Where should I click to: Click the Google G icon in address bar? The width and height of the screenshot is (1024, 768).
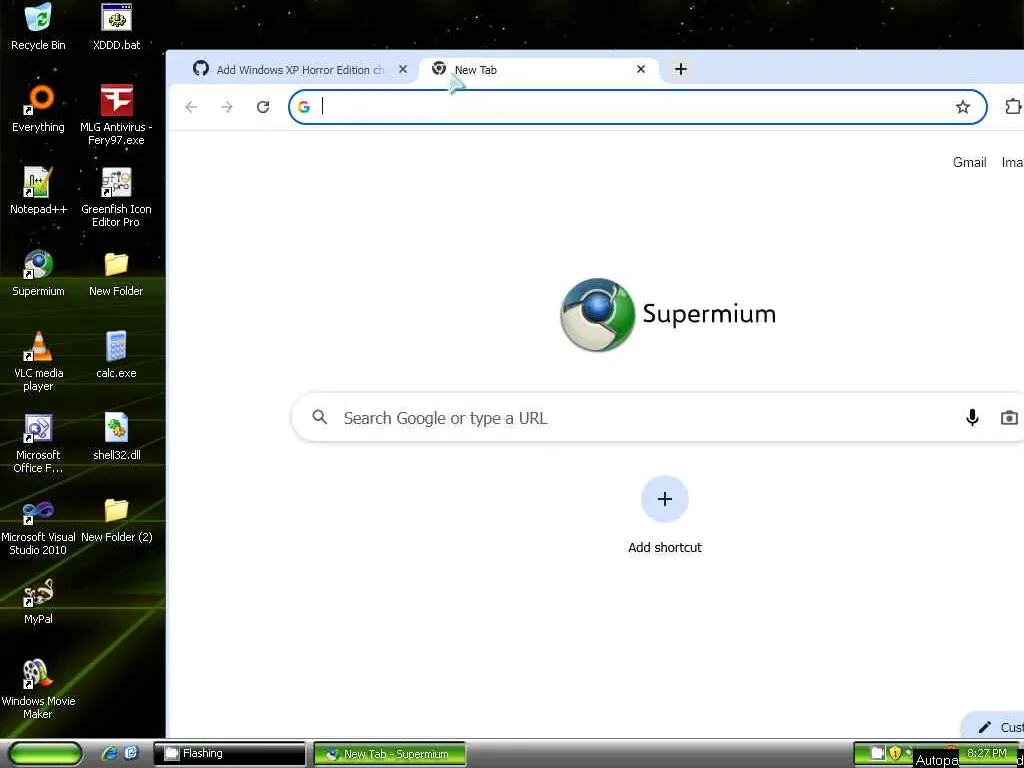pyautogui.click(x=304, y=107)
